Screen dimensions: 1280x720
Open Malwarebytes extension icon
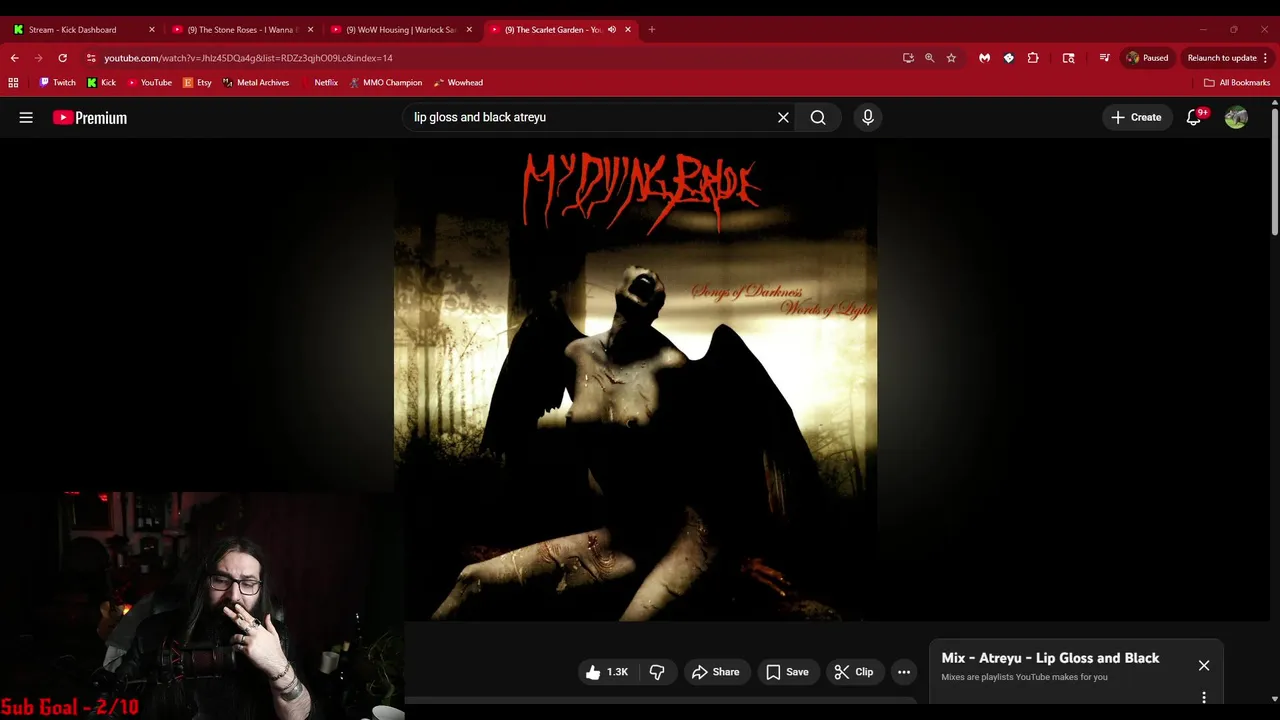(984, 58)
